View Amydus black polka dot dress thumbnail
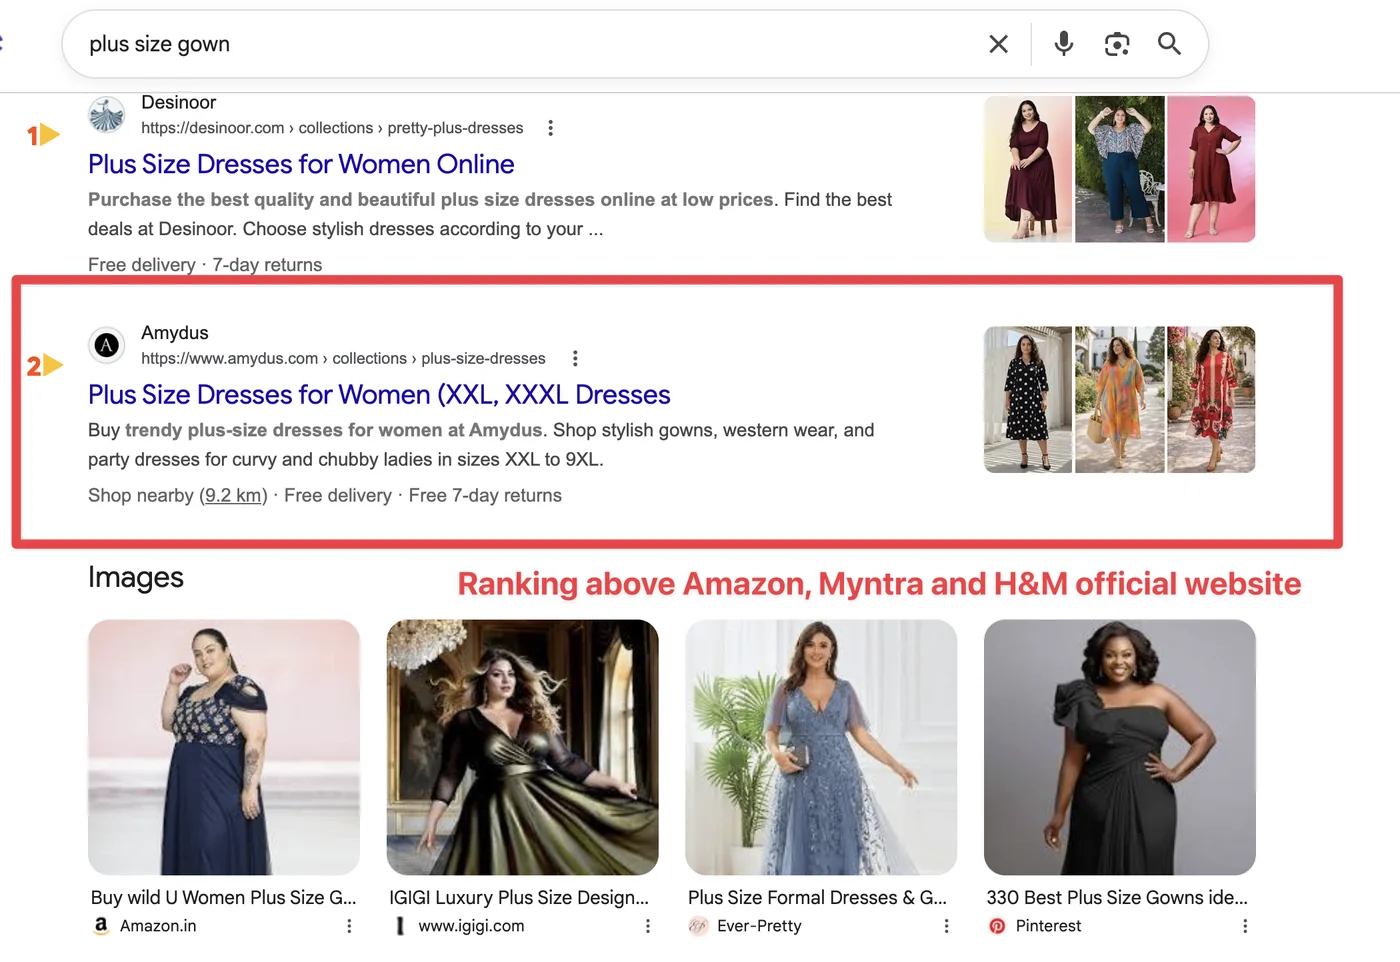This screenshot has width=1400, height=962. tap(1028, 399)
